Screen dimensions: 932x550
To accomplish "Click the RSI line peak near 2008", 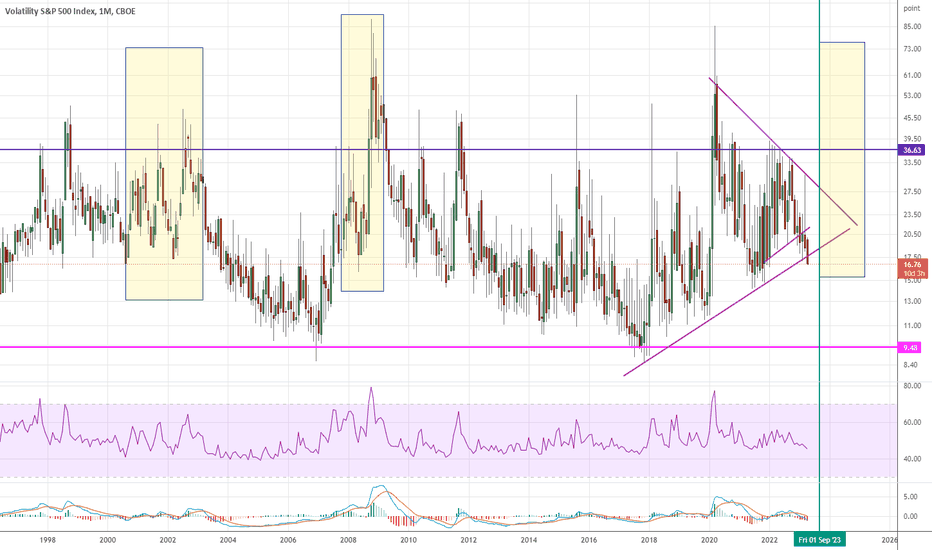I will click(371, 389).
